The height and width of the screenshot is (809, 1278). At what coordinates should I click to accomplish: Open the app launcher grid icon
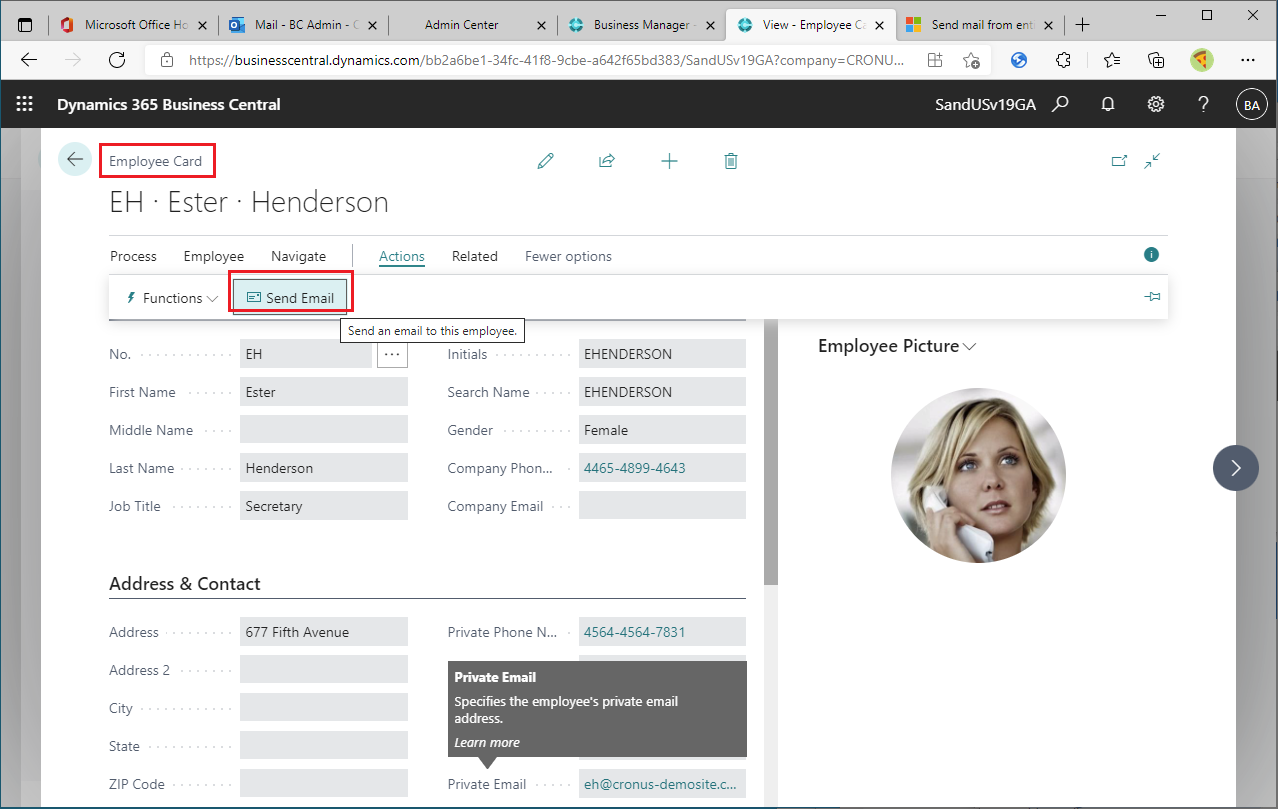coord(24,103)
